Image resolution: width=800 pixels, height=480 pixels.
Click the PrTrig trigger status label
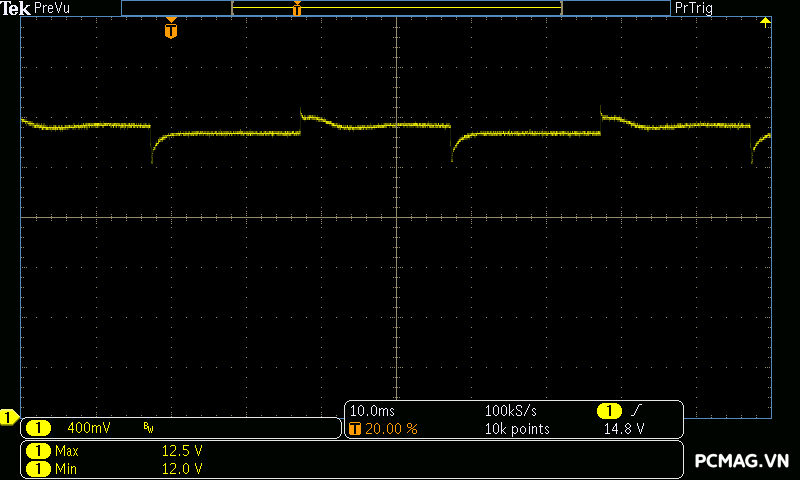pyautogui.click(x=696, y=8)
